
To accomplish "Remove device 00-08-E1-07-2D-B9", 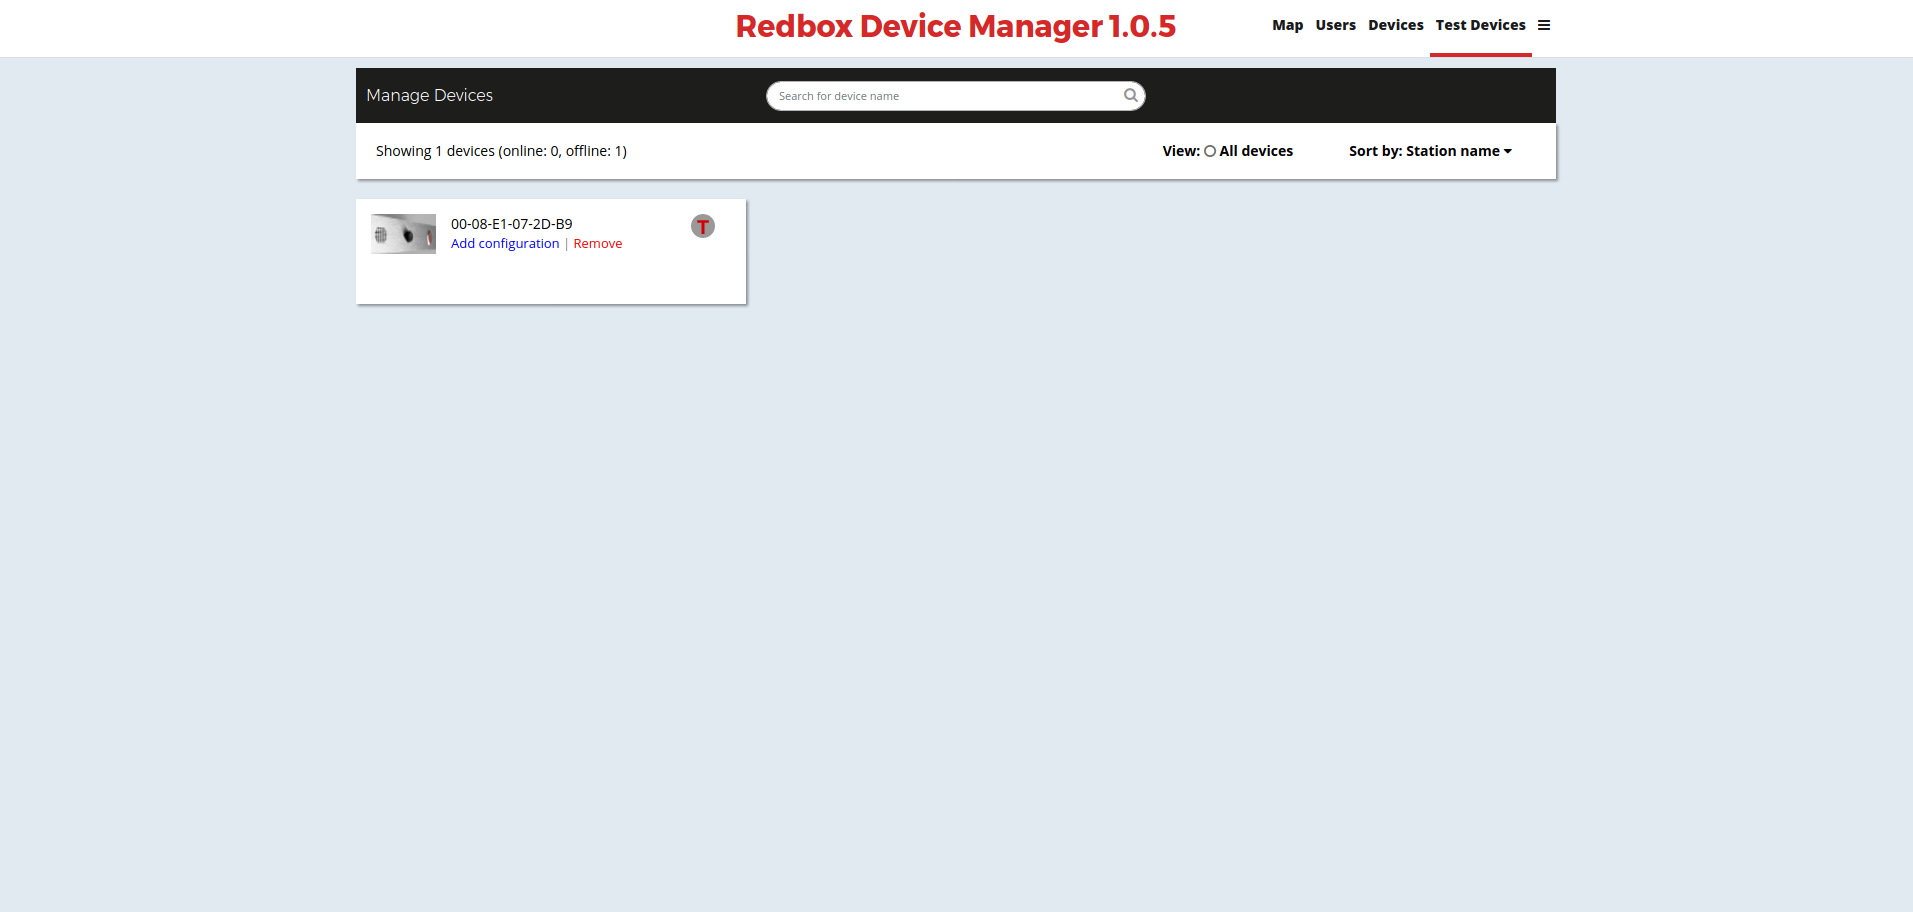I will [x=597, y=244].
